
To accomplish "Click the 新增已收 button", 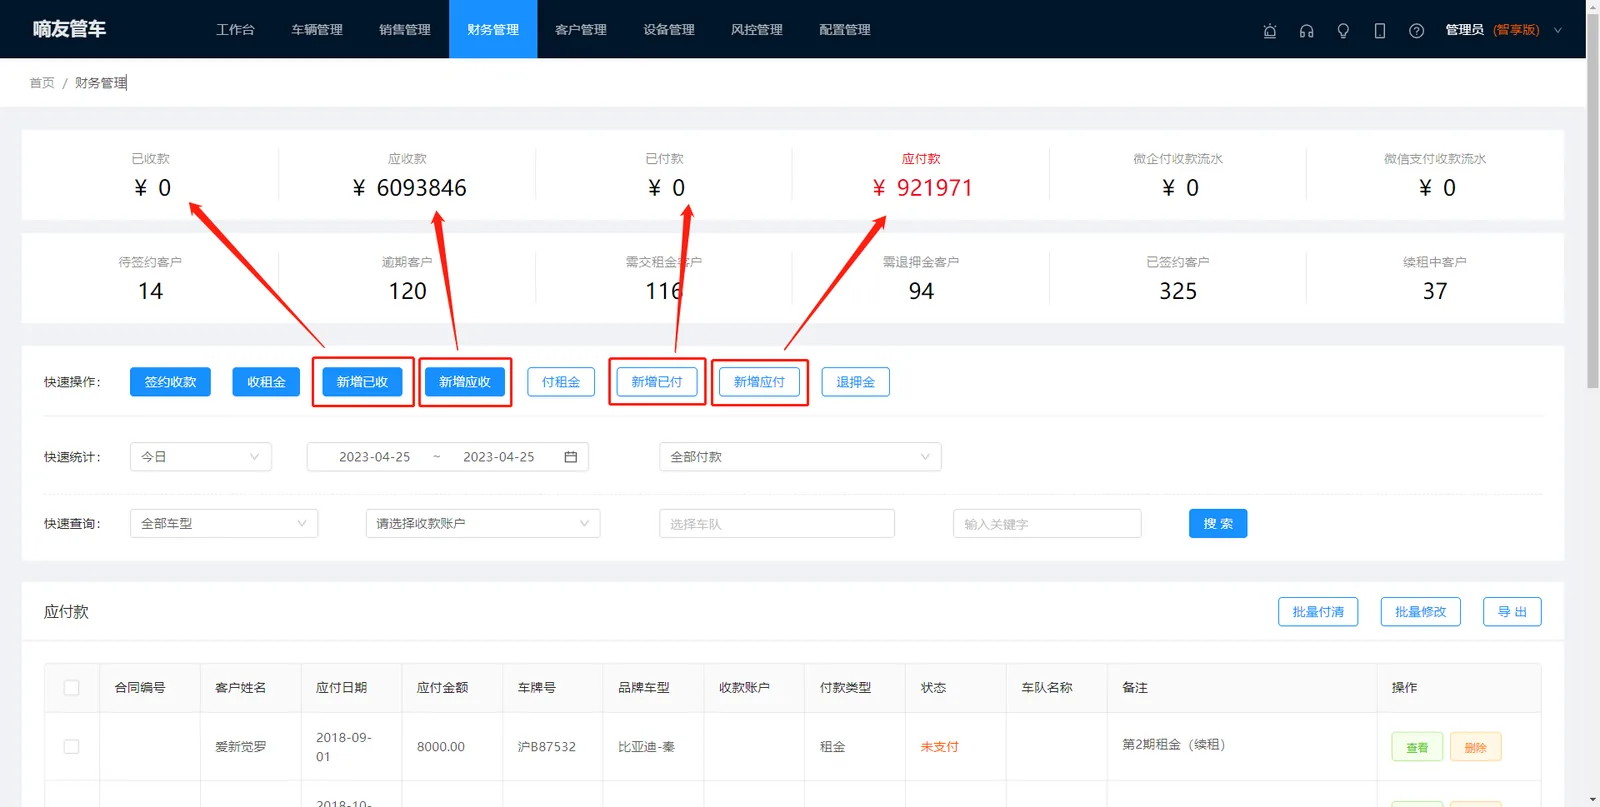I will click(x=362, y=382).
